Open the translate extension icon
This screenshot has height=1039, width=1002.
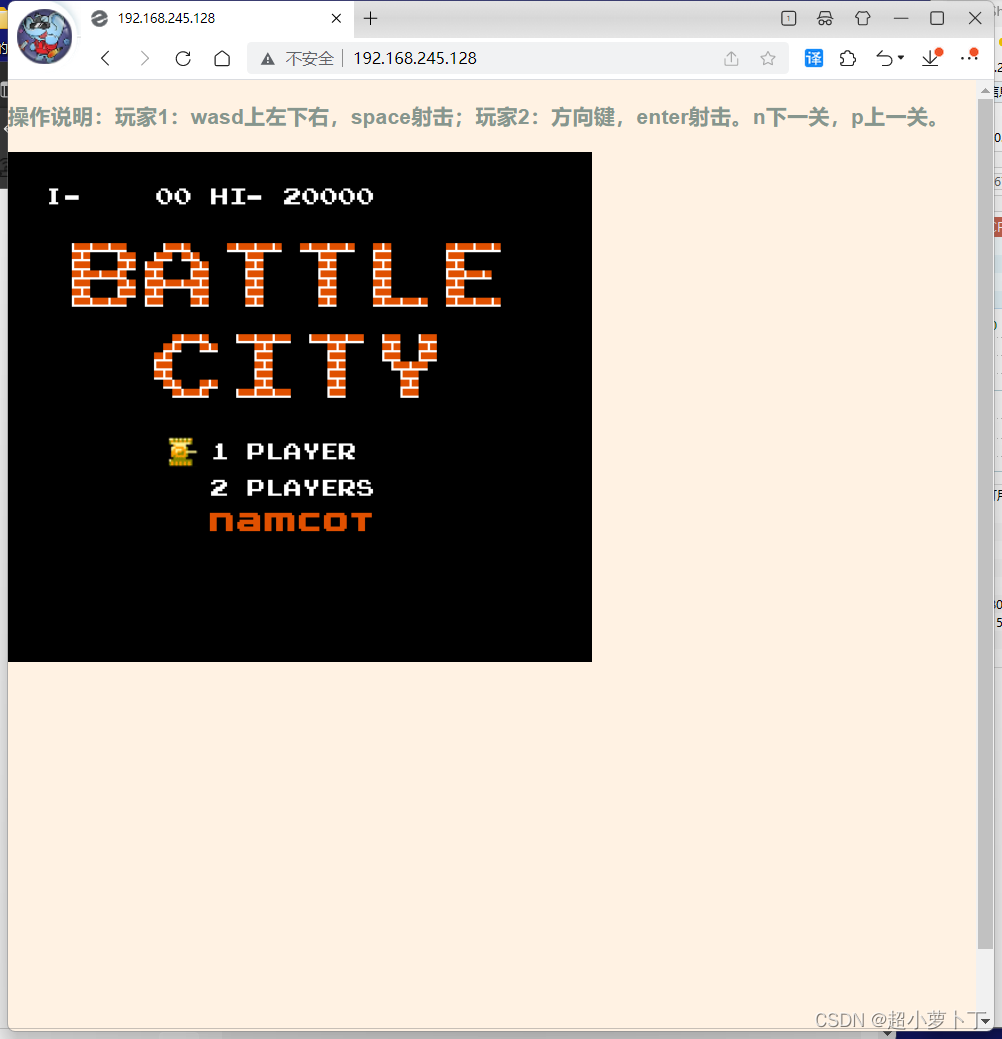(x=814, y=58)
